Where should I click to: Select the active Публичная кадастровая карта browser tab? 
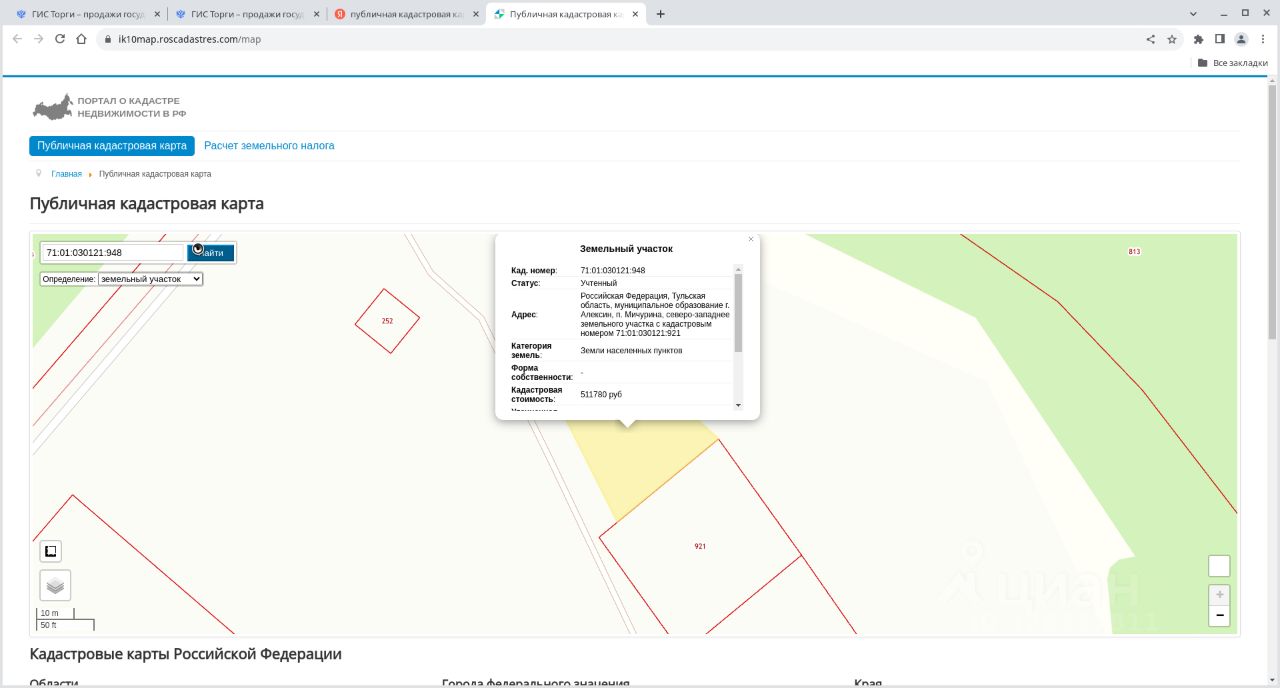pyautogui.click(x=566, y=14)
